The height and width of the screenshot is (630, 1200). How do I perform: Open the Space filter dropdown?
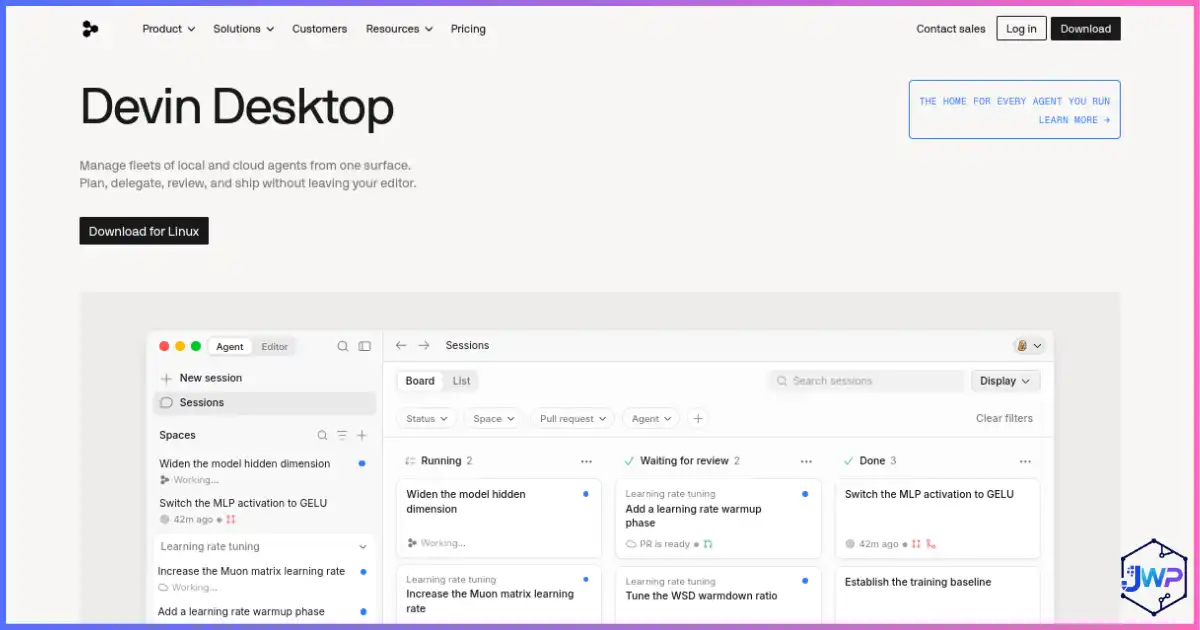click(493, 419)
